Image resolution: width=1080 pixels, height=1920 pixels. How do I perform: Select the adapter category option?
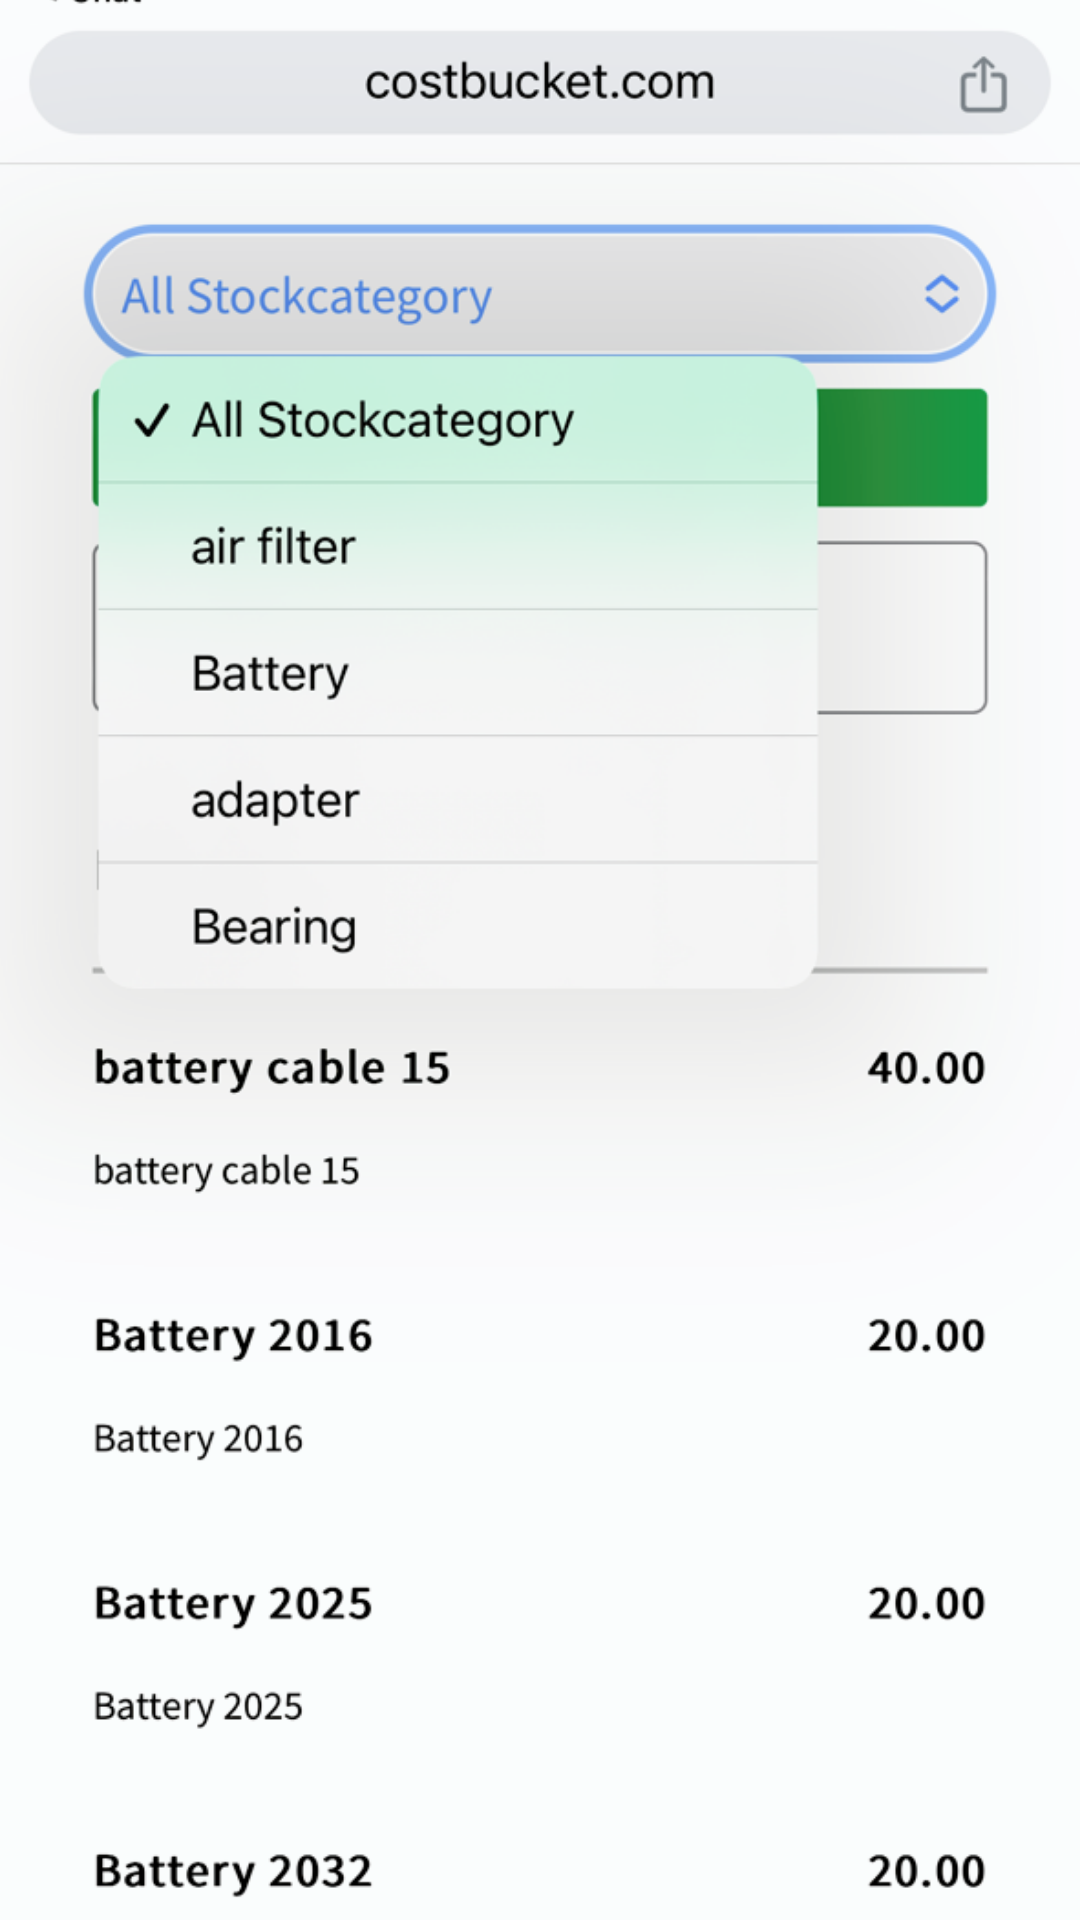pos(275,800)
